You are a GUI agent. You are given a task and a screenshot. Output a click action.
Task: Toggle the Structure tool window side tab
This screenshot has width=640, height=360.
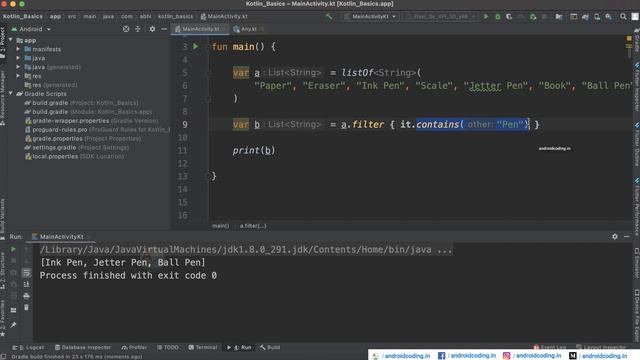click(3, 270)
